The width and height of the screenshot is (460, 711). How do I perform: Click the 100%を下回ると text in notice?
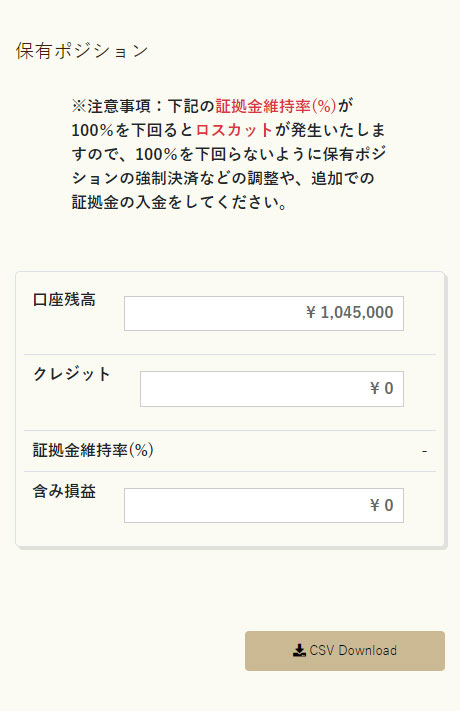click(x=133, y=130)
